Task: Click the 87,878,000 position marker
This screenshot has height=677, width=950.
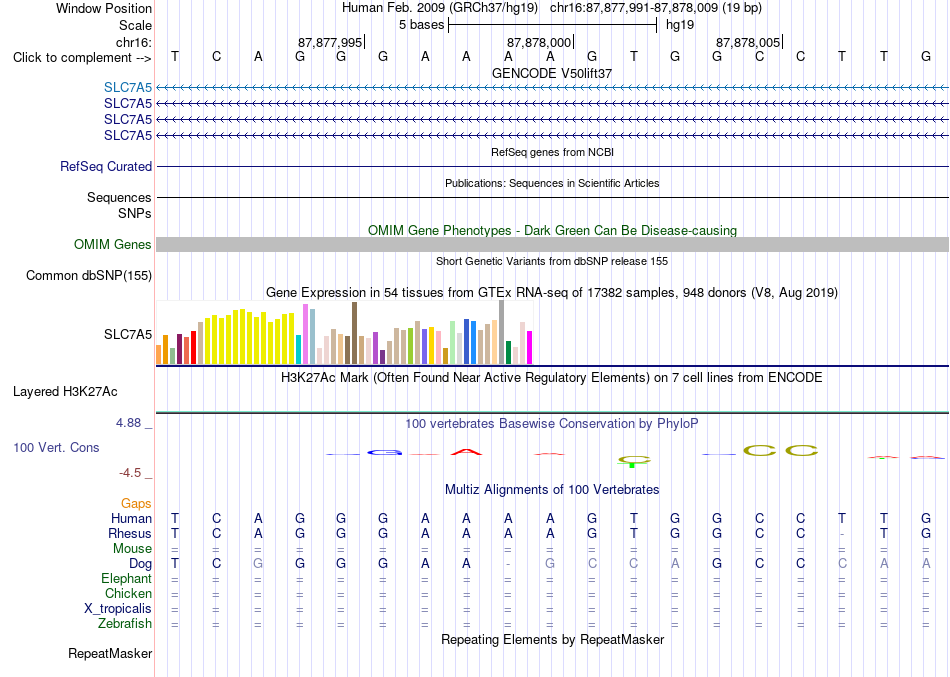Action: tap(539, 42)
